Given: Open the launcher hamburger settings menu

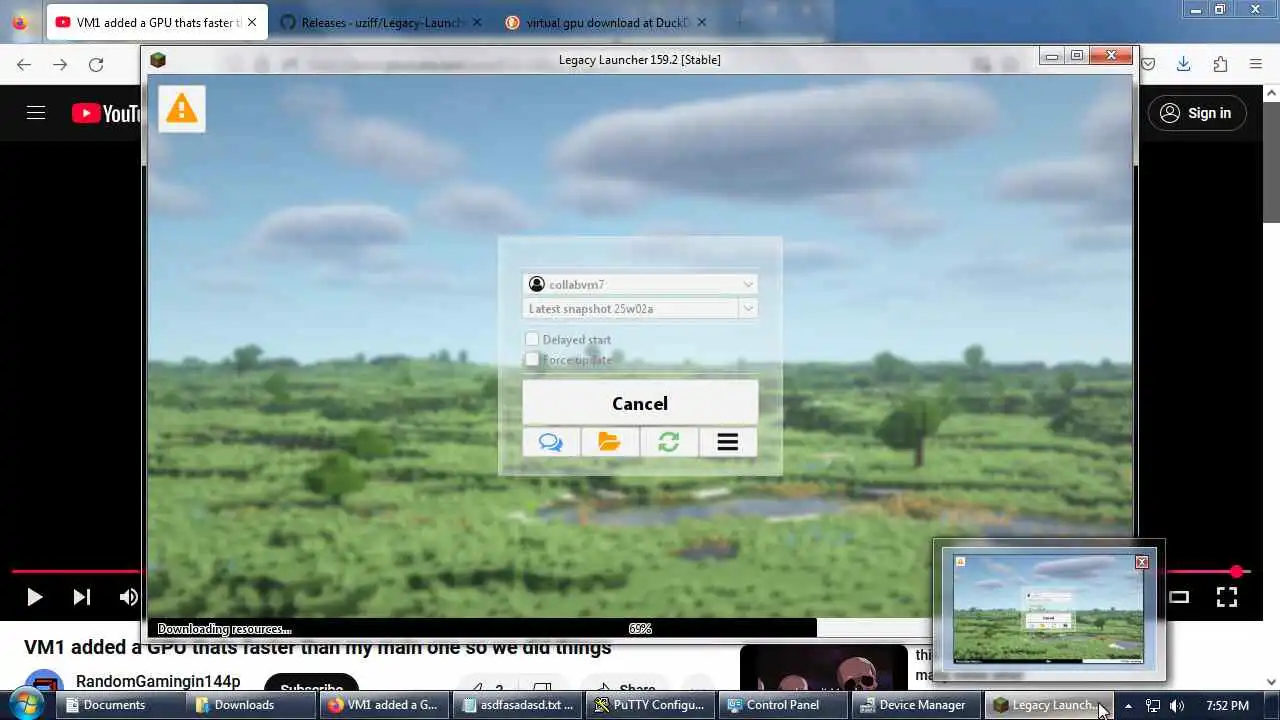Looking at the screenshot, I should tap(728, 442).
